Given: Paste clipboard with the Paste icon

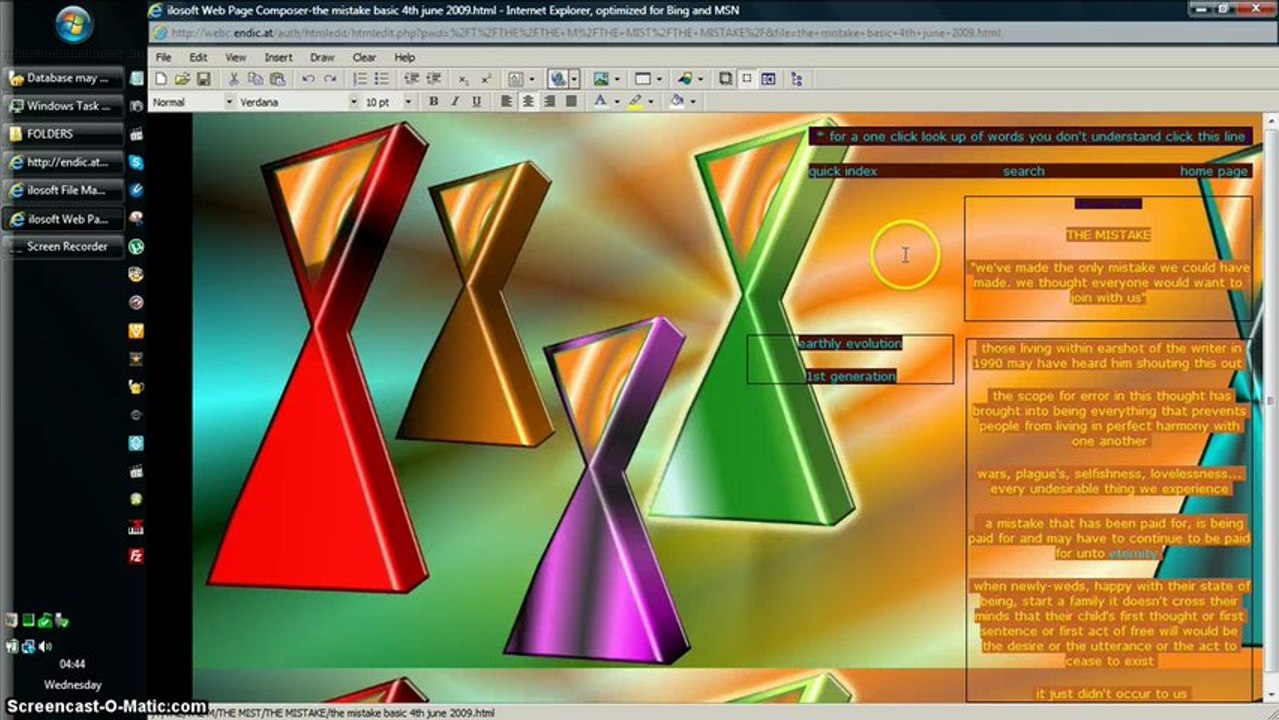Looking at the screenshot, I should 277,79.
